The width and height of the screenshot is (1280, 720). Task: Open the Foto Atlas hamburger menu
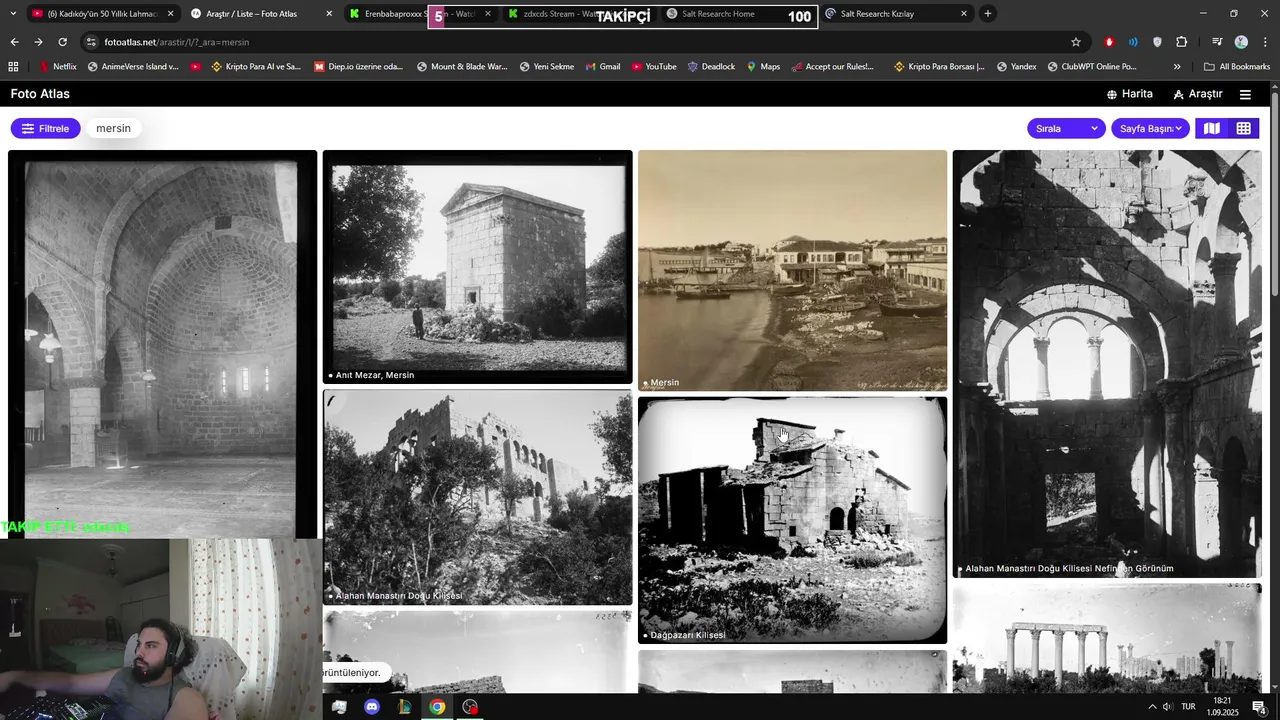coord(1245,94)
